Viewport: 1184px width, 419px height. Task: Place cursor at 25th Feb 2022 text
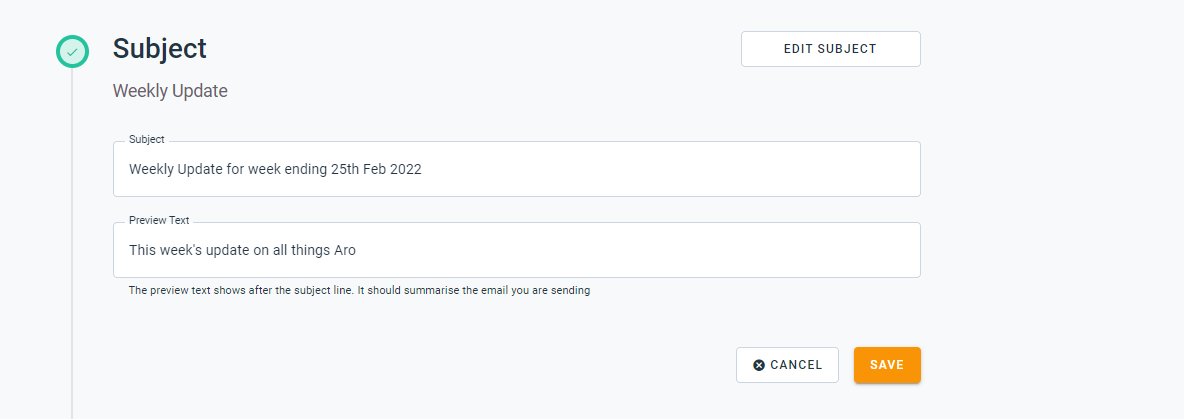pyautogui.click(x=376, y=169)
